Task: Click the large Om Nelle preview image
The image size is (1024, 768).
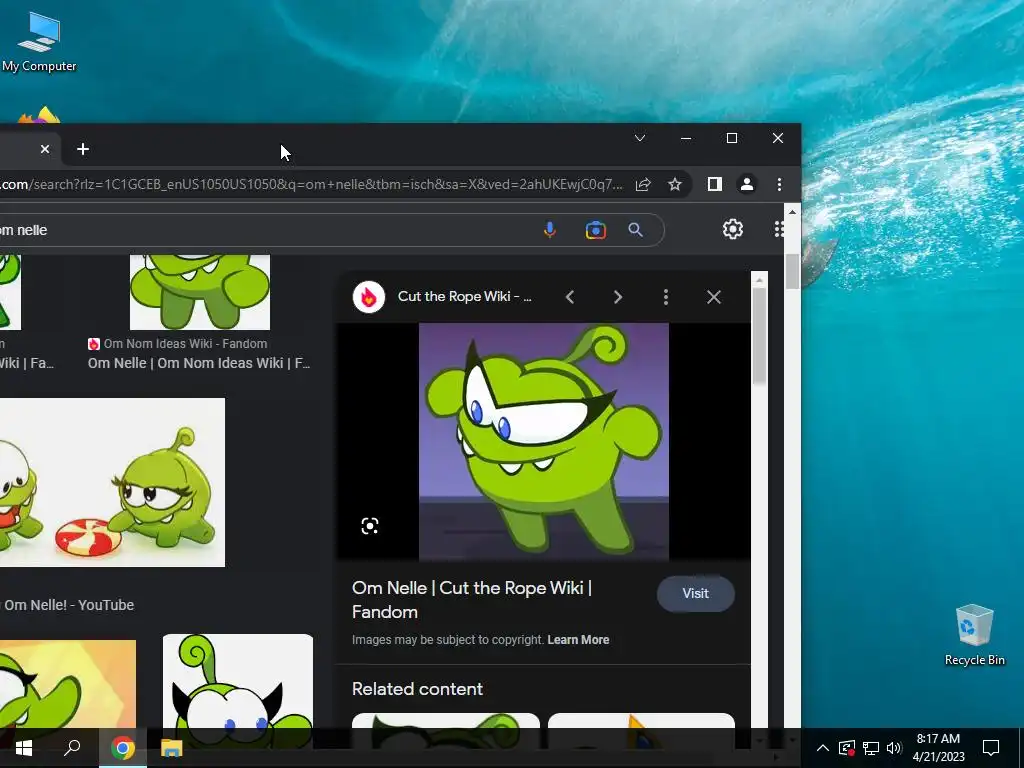Action: (543, 441)
